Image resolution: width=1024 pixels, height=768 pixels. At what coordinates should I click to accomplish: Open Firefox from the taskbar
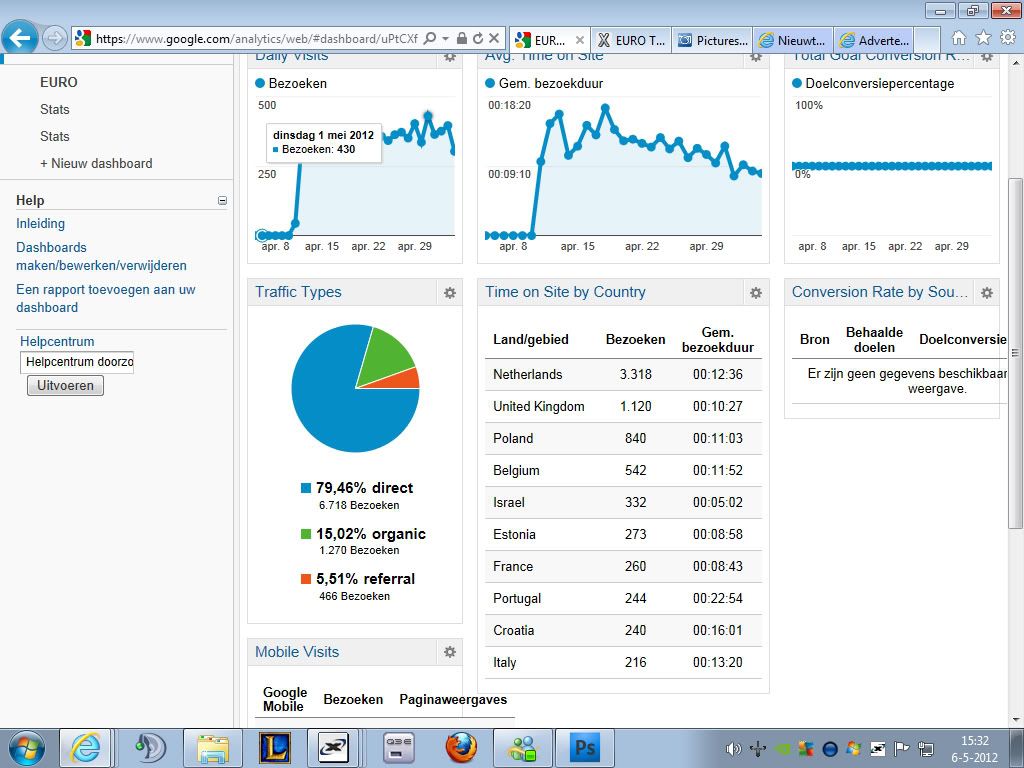(x=461, y=748)
